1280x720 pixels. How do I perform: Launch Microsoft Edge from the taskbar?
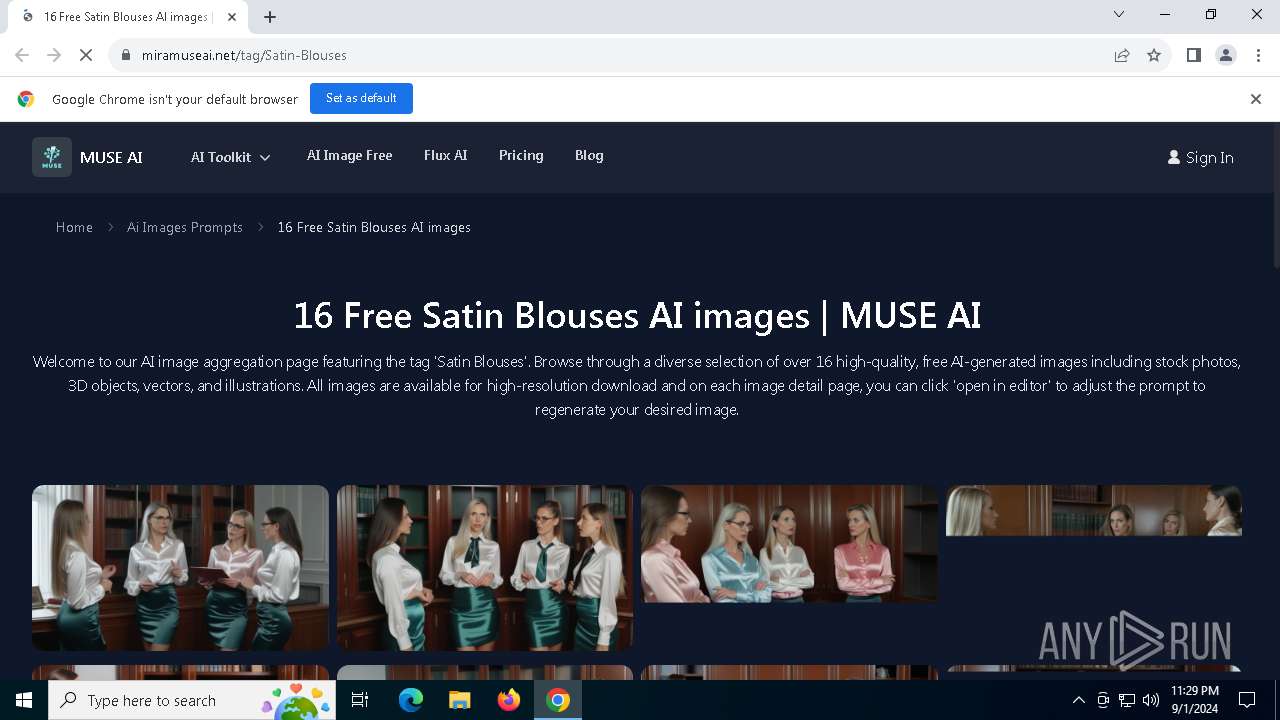pyautogui.click(x=411, y=700)
